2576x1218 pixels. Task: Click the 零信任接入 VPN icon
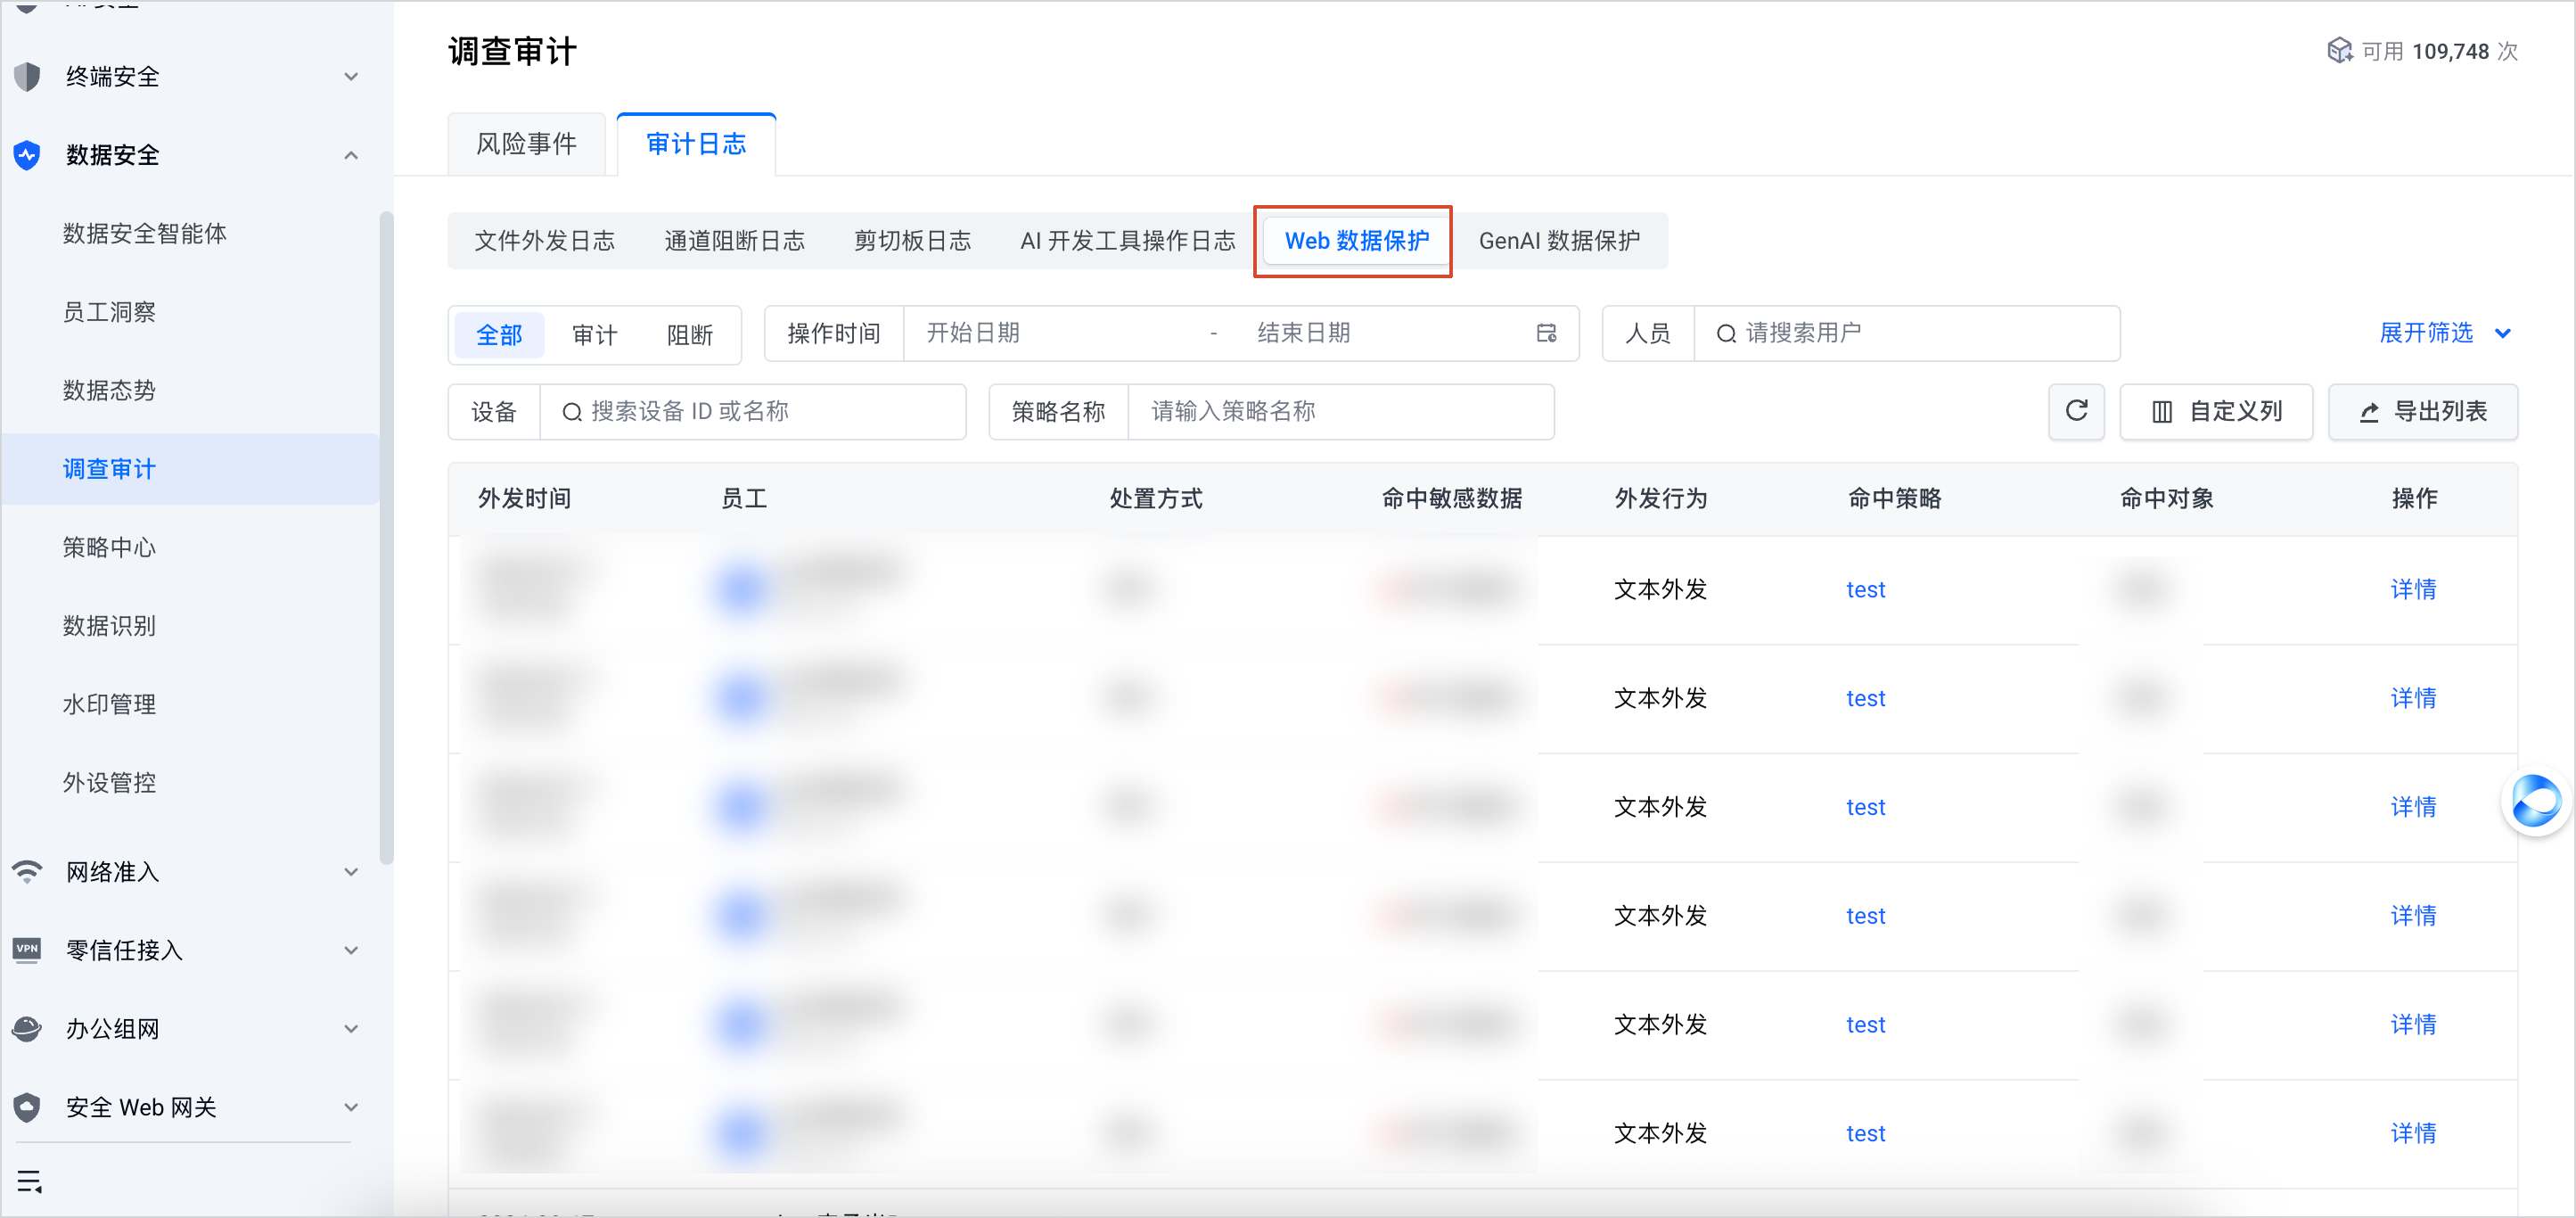[27, 949]
